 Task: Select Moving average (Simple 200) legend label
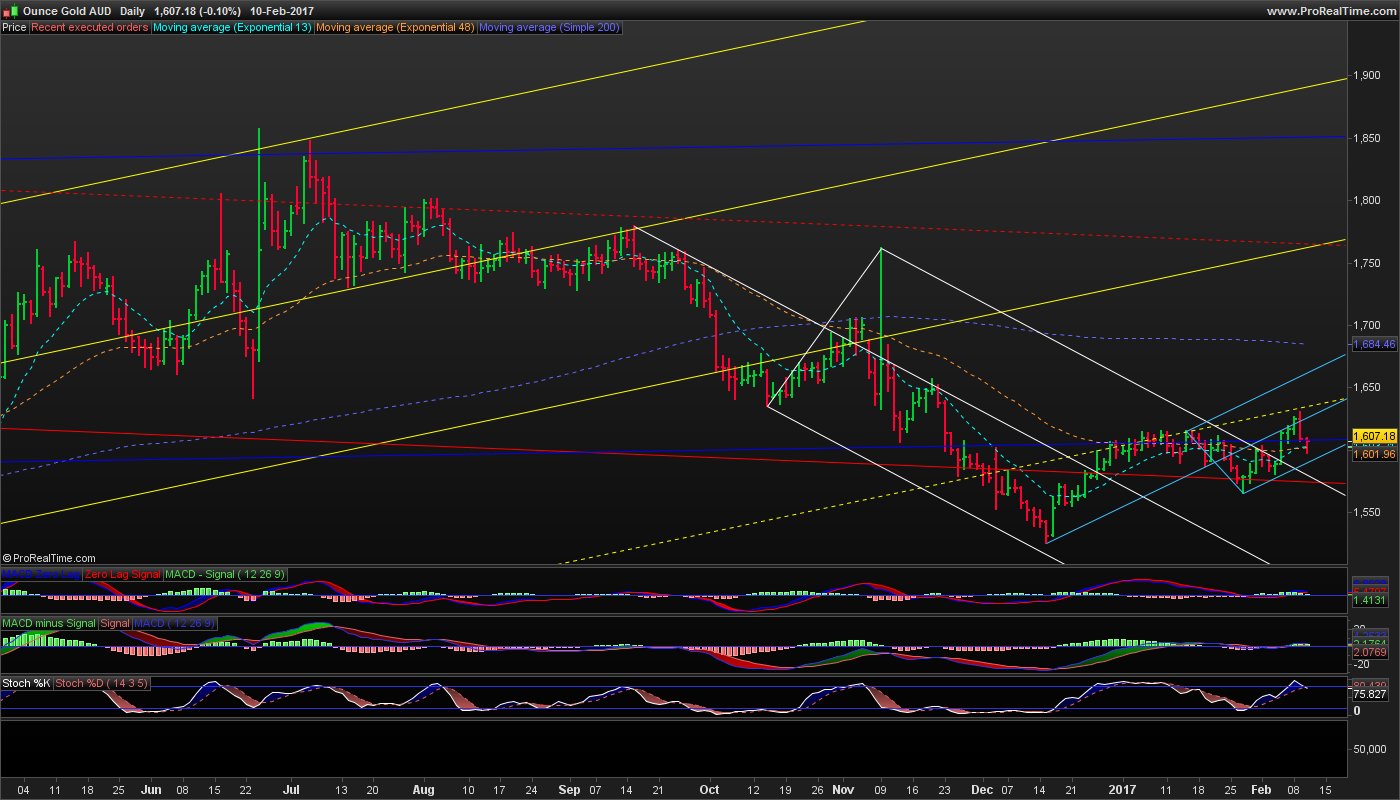pyautogui.click(x=550, y=28)
